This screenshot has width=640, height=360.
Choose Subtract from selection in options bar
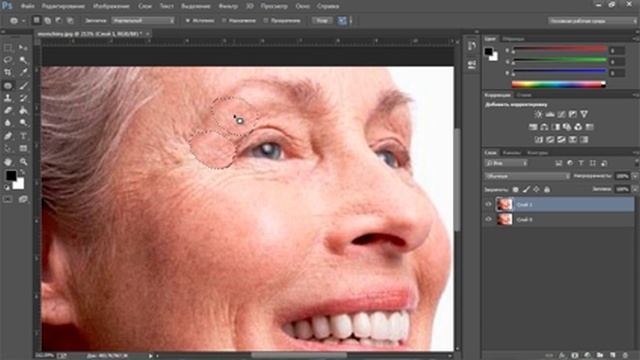coord(59,20)
